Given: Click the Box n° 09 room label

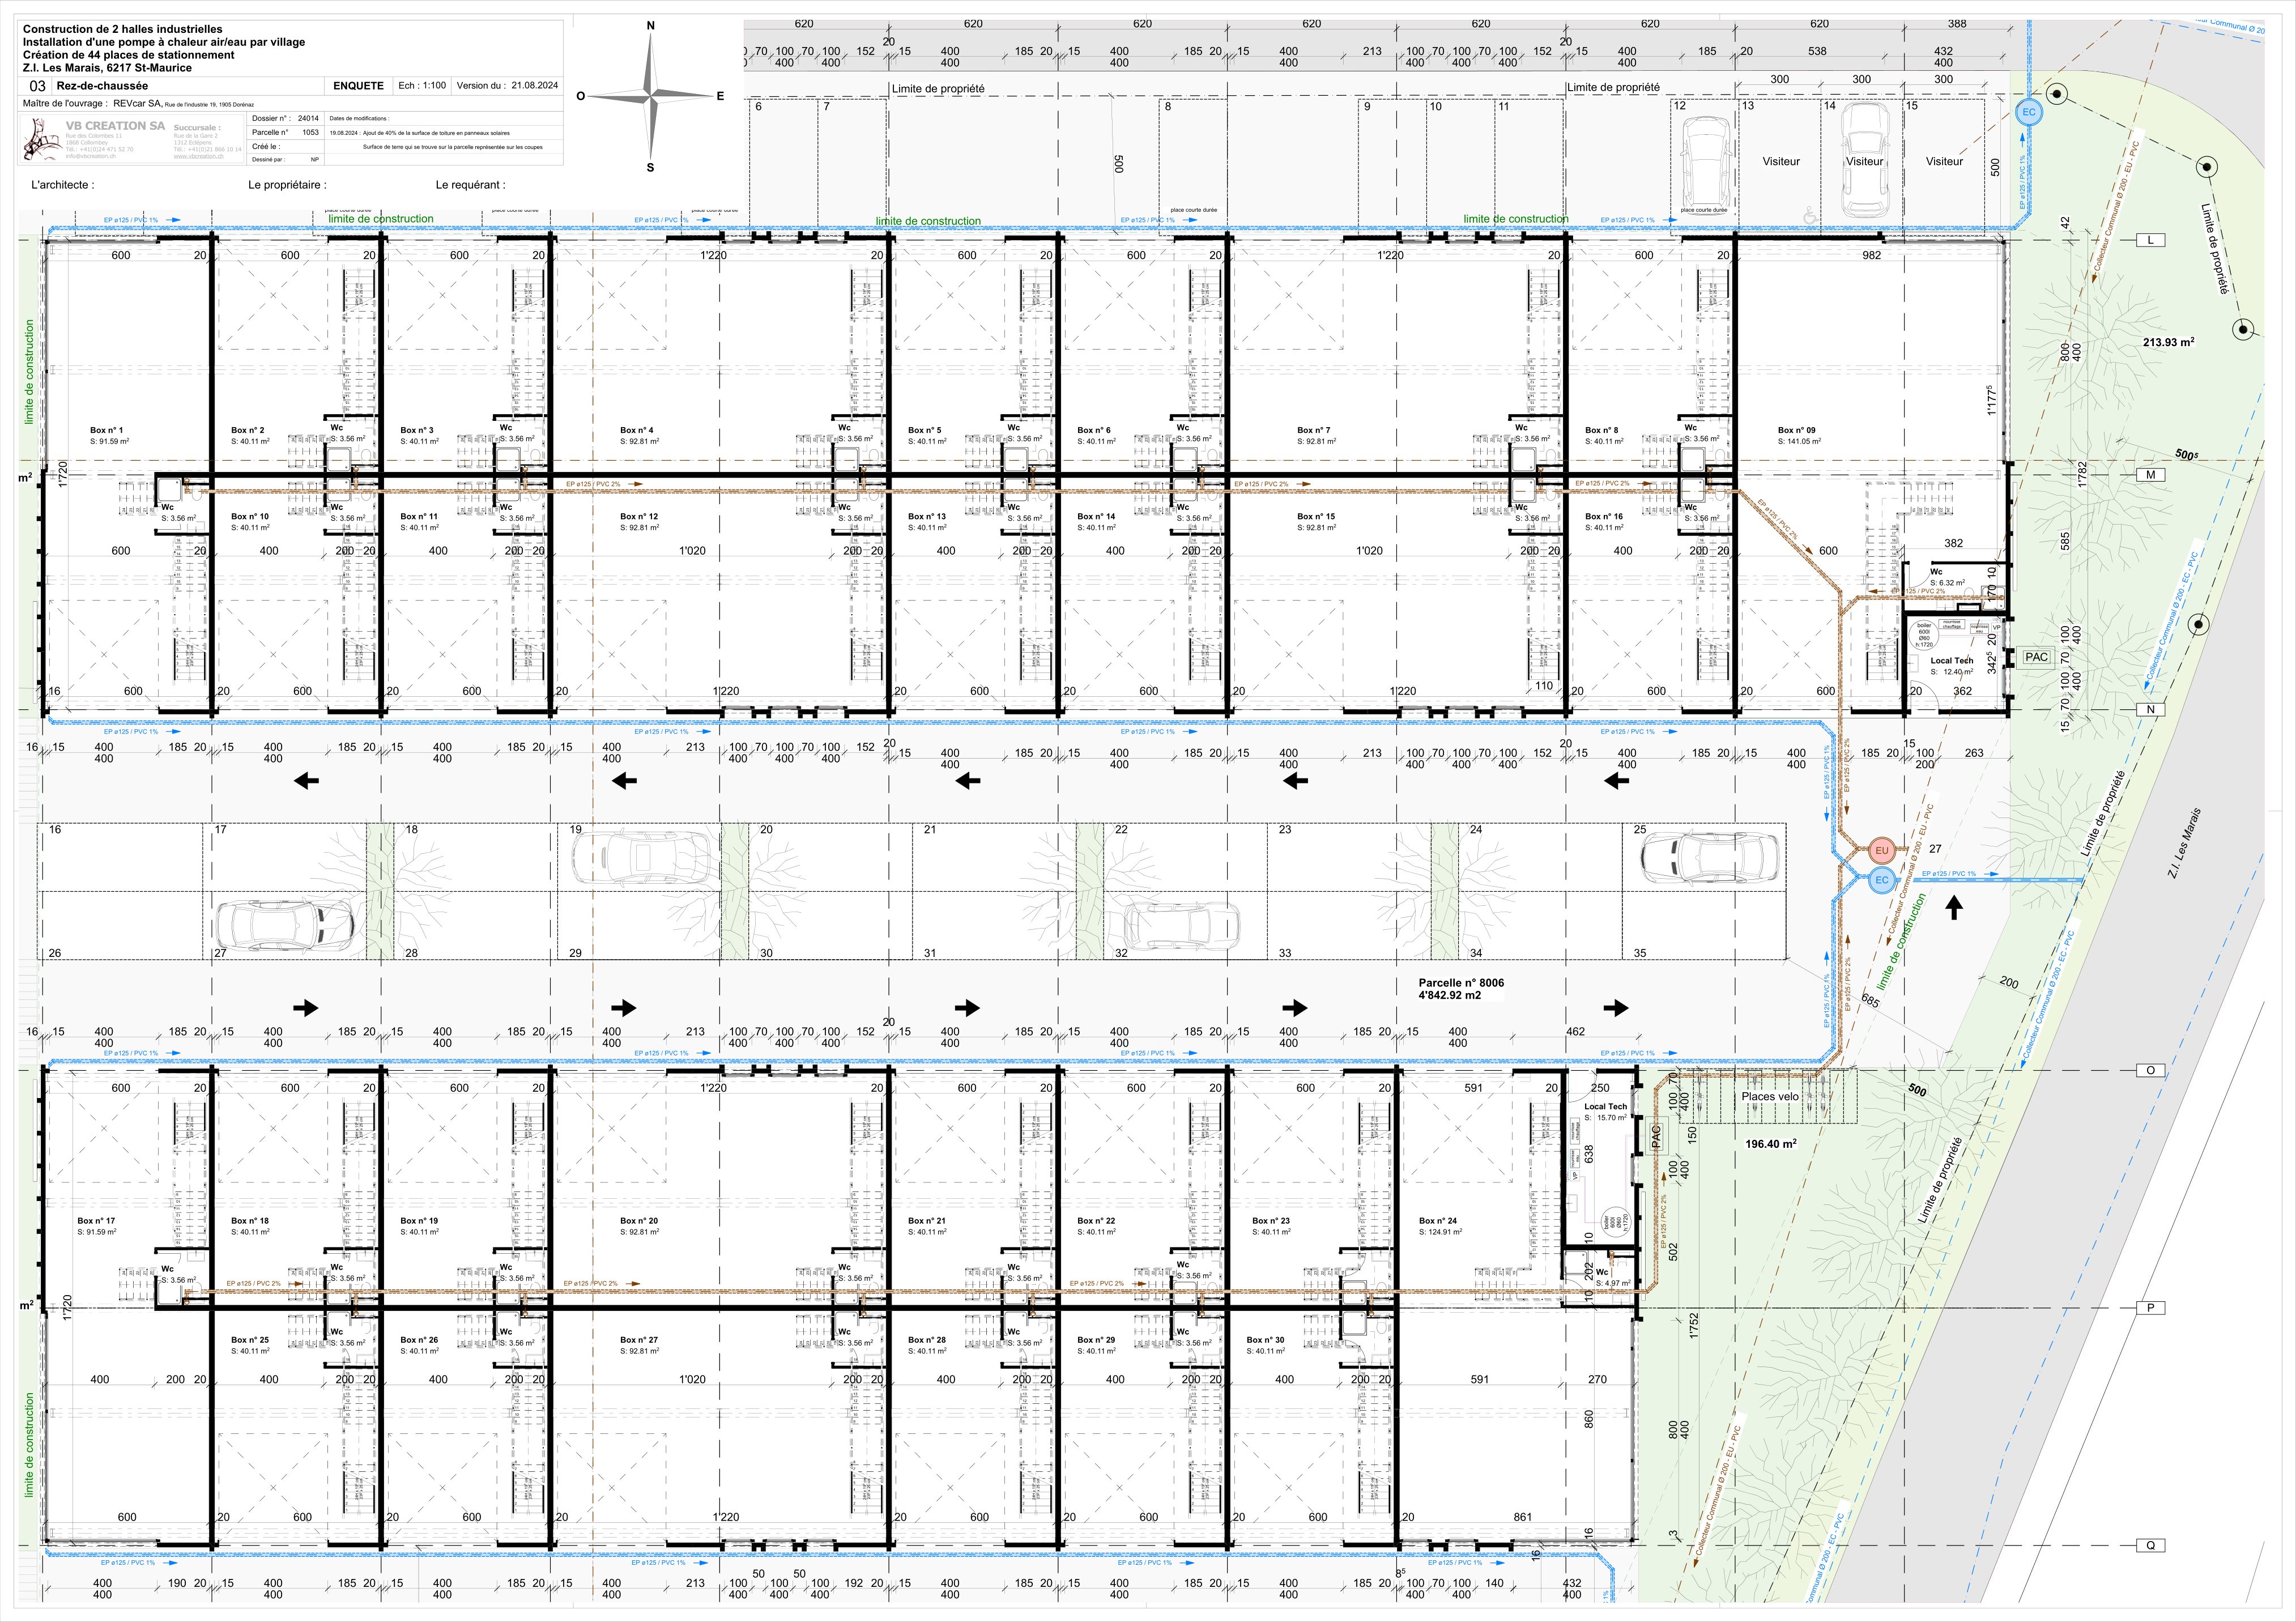Looking at the screenshot, I should [1796, 430].
